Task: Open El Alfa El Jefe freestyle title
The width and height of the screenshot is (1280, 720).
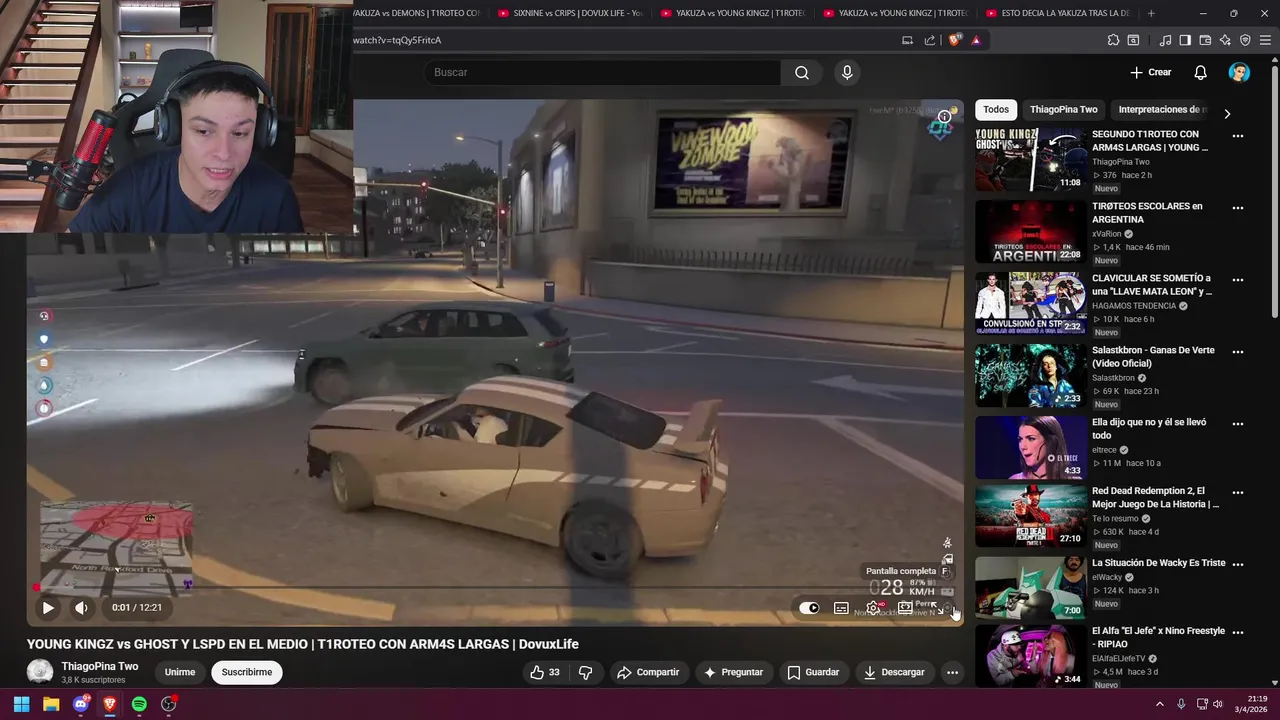Action: [x=1158, y=638]
